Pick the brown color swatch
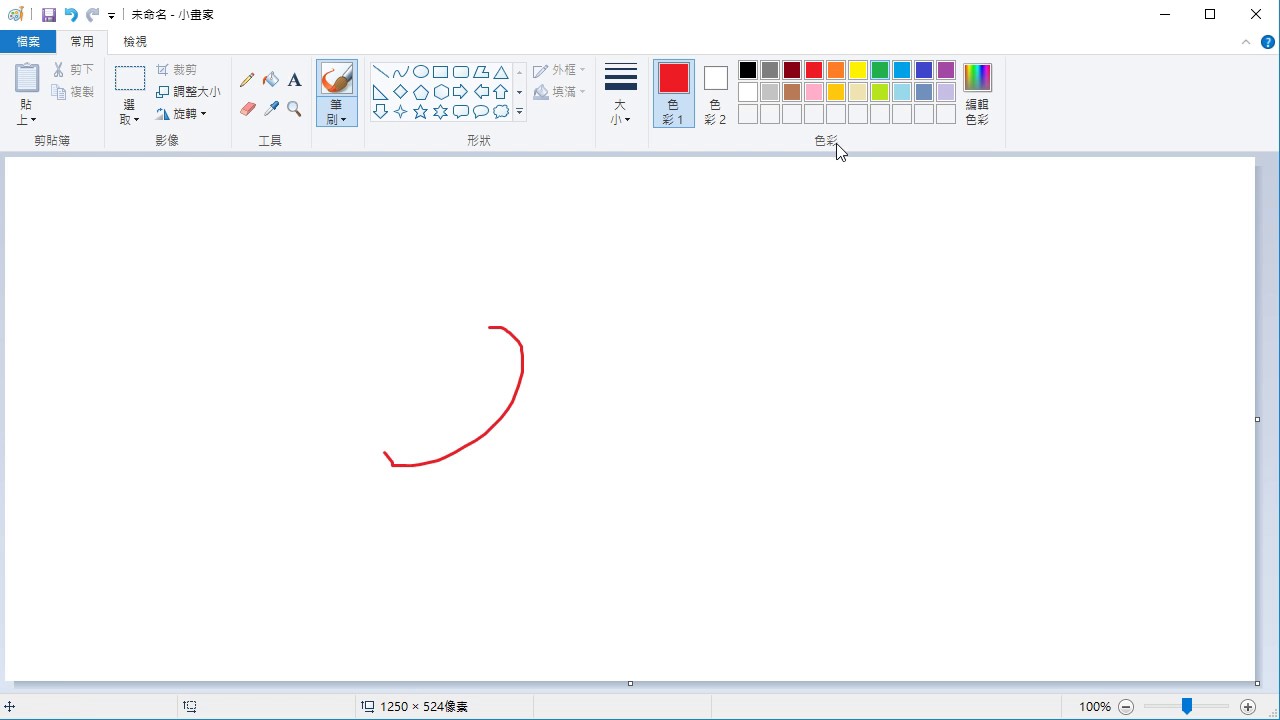Image resolution: width=1280 pixels, height=720 pixels. 792,92
